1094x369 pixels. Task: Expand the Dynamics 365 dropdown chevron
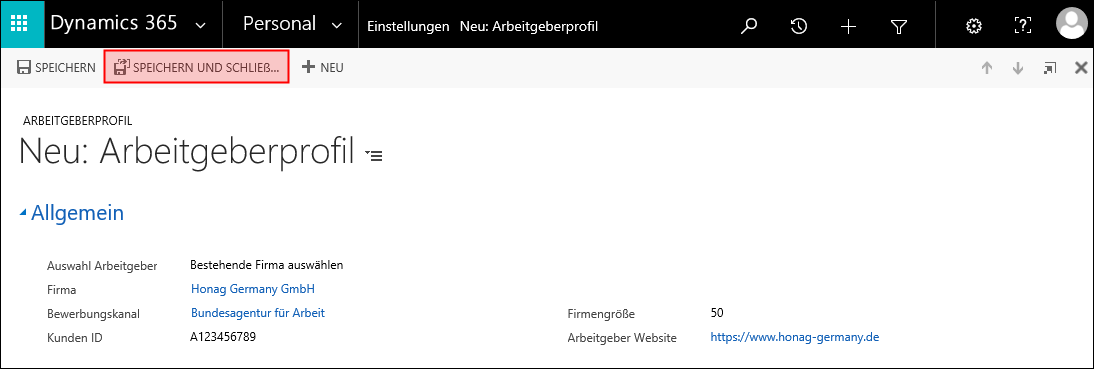tap(201, 26)
